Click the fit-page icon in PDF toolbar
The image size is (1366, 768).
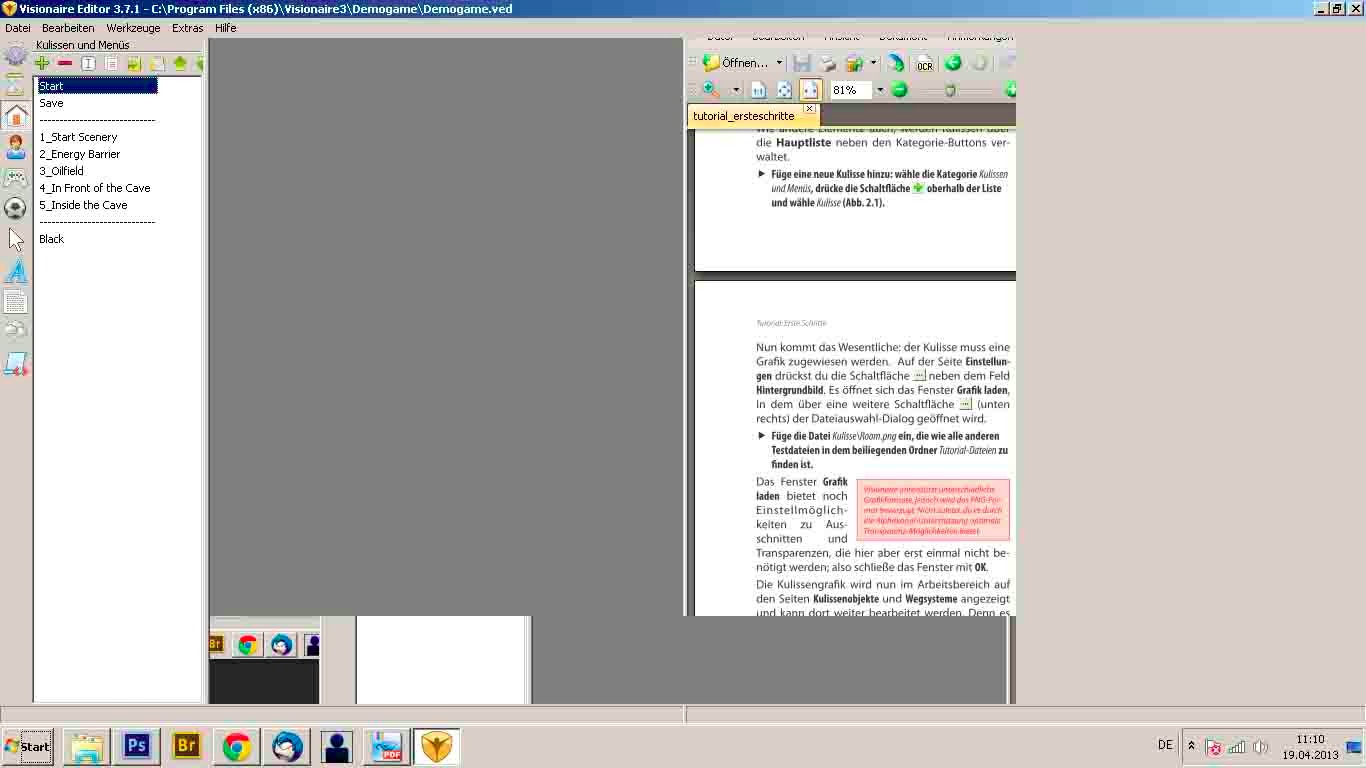click(784, 90)
